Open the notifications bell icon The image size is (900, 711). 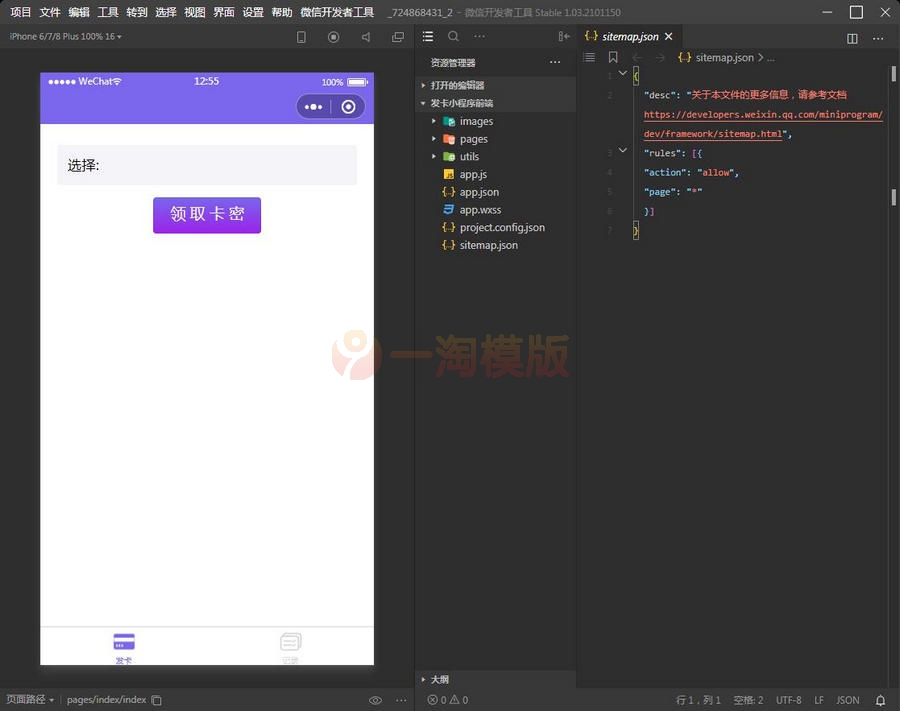880,700
